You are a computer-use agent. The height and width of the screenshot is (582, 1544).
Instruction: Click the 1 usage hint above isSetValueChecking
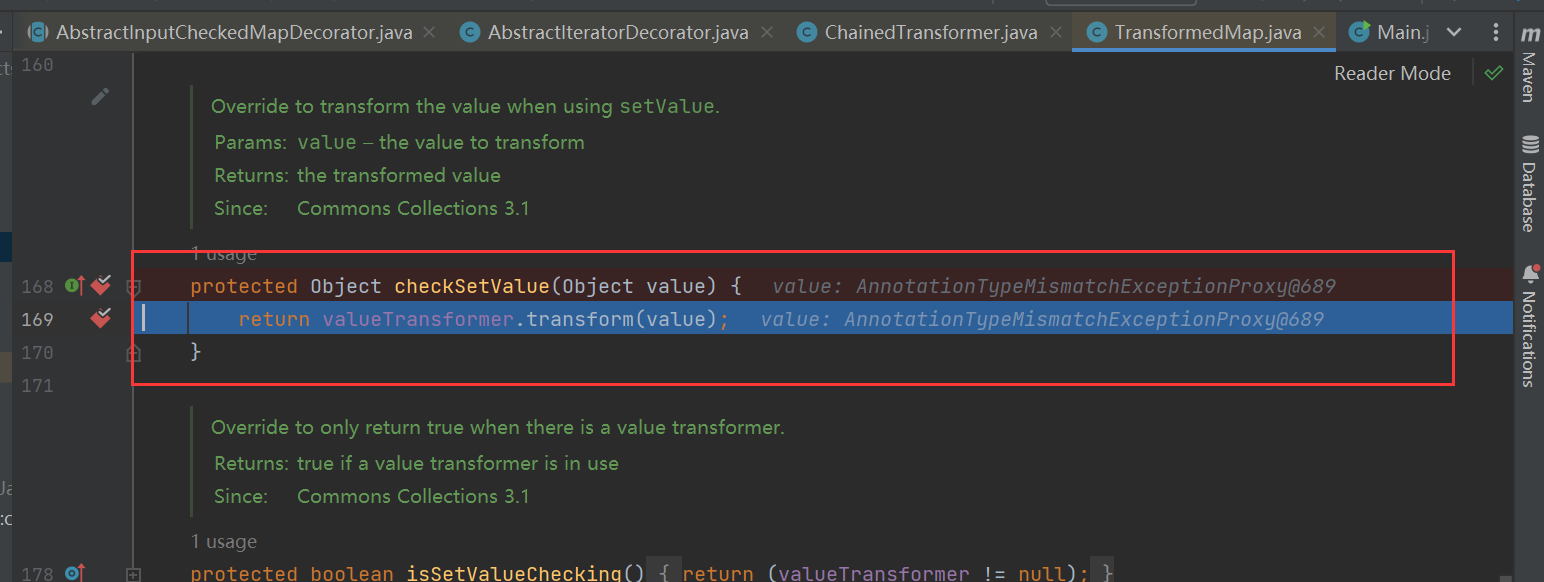223,541
